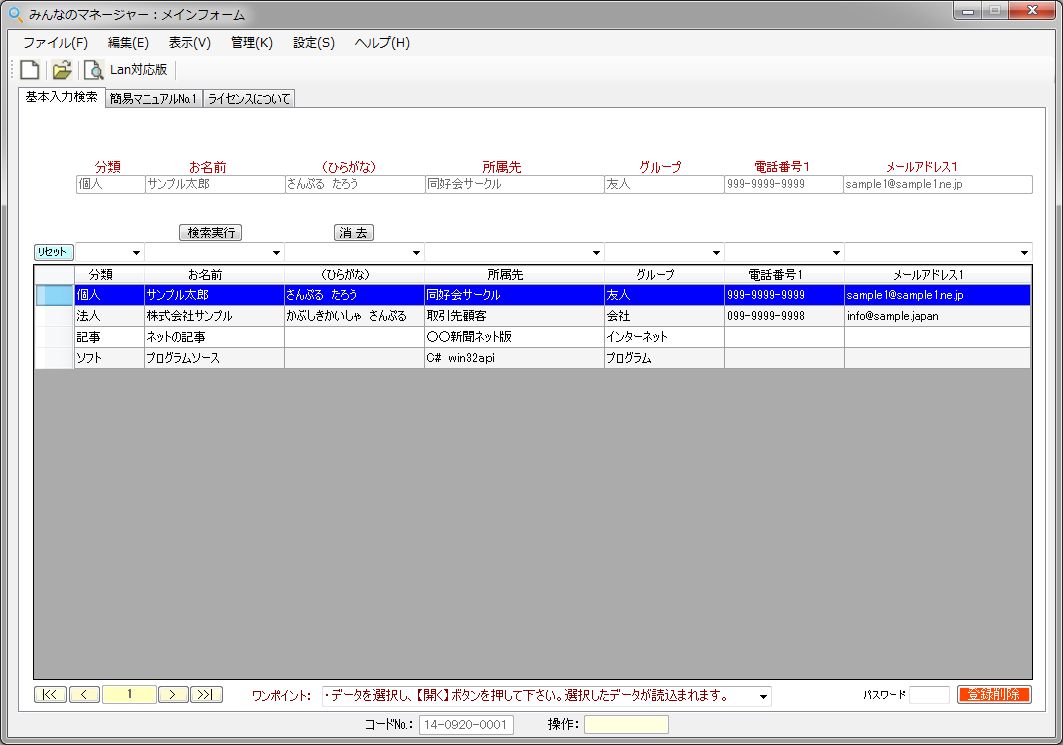The image size is (1063, 745).
Task: Click the リセット reset button
Action: [x=54, y=252]
